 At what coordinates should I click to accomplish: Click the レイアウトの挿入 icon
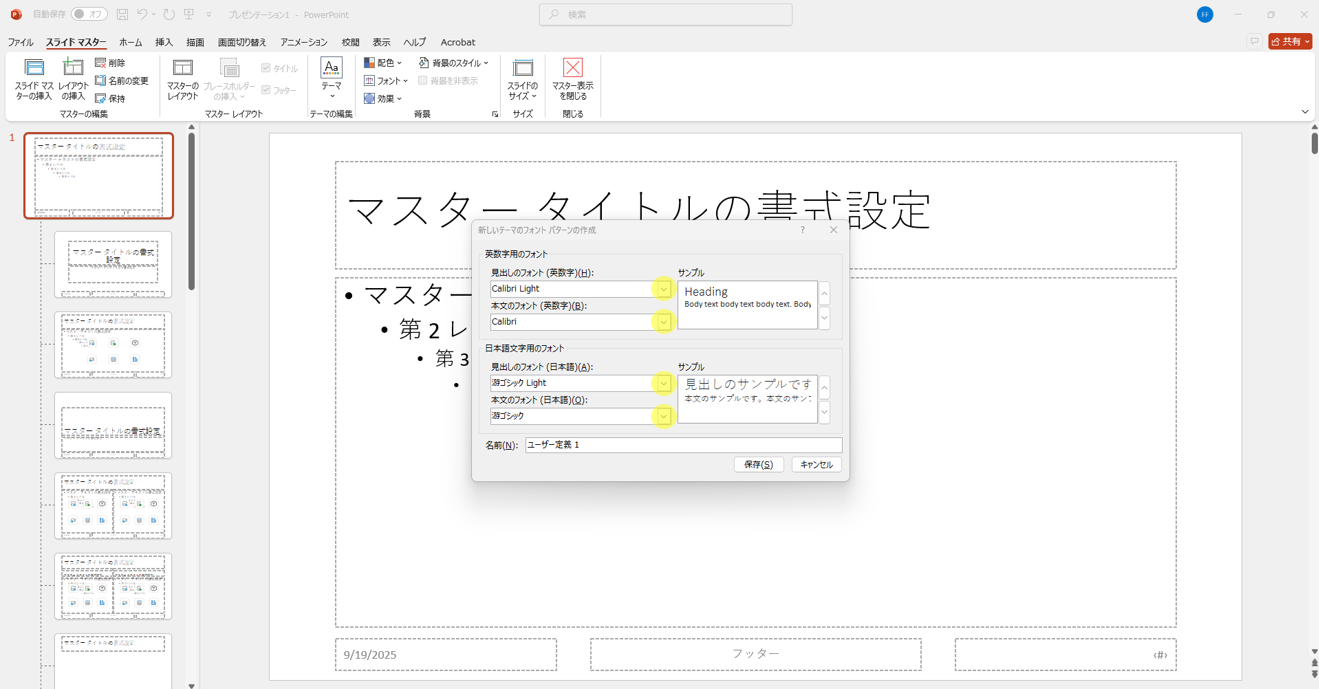pyautogui.click(x=73, y=69)
